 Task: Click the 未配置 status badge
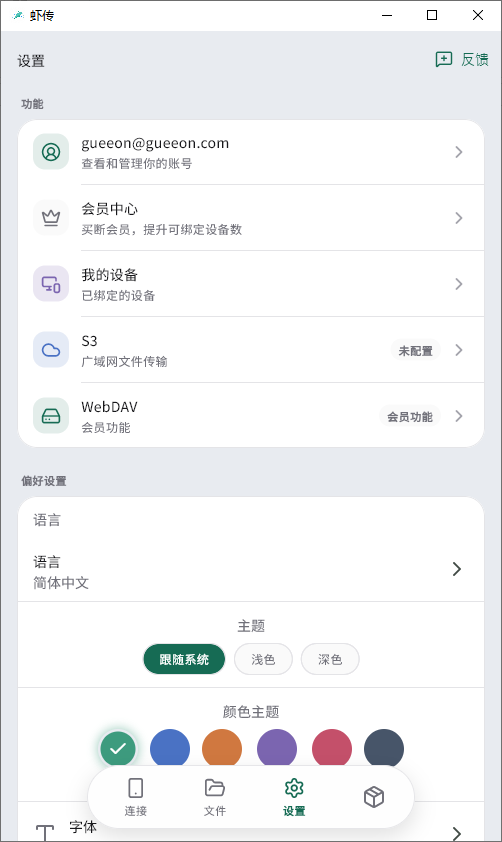pos(416,351)
